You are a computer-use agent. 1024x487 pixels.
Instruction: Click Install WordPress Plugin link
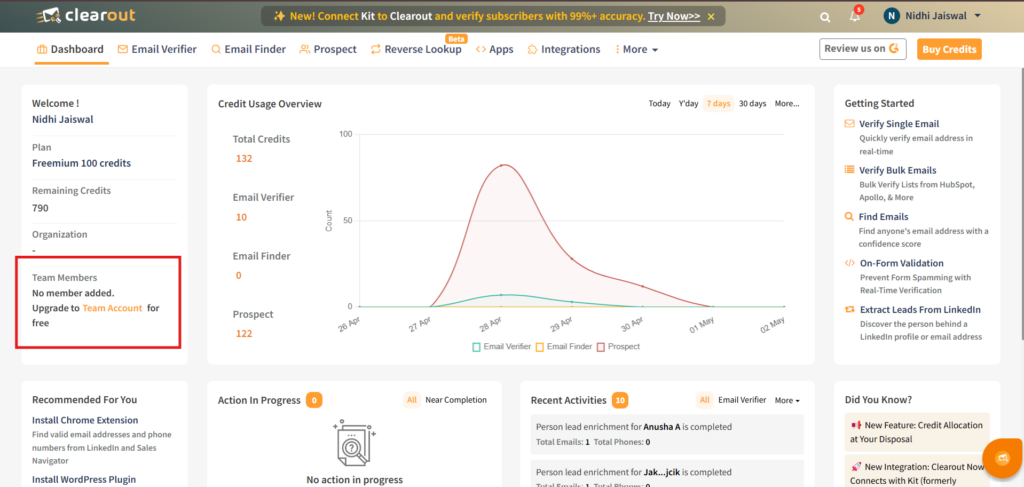coord(84,480)
